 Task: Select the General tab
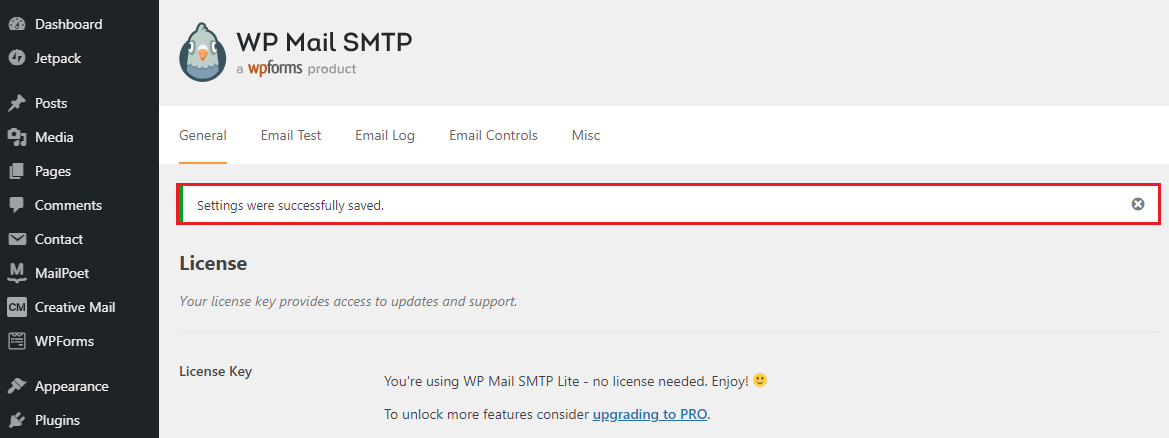click(203, 135)
